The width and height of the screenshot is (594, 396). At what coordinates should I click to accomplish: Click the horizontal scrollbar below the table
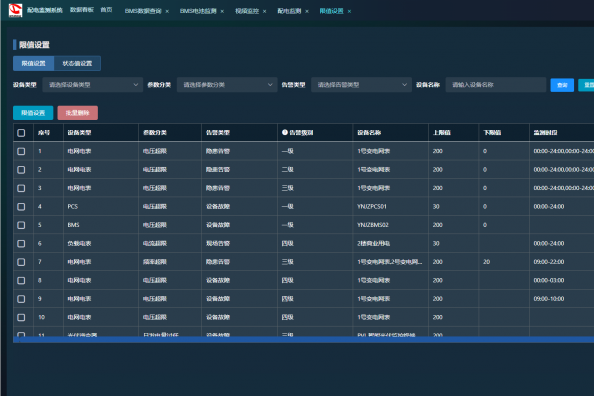click(x=303, y=340)
